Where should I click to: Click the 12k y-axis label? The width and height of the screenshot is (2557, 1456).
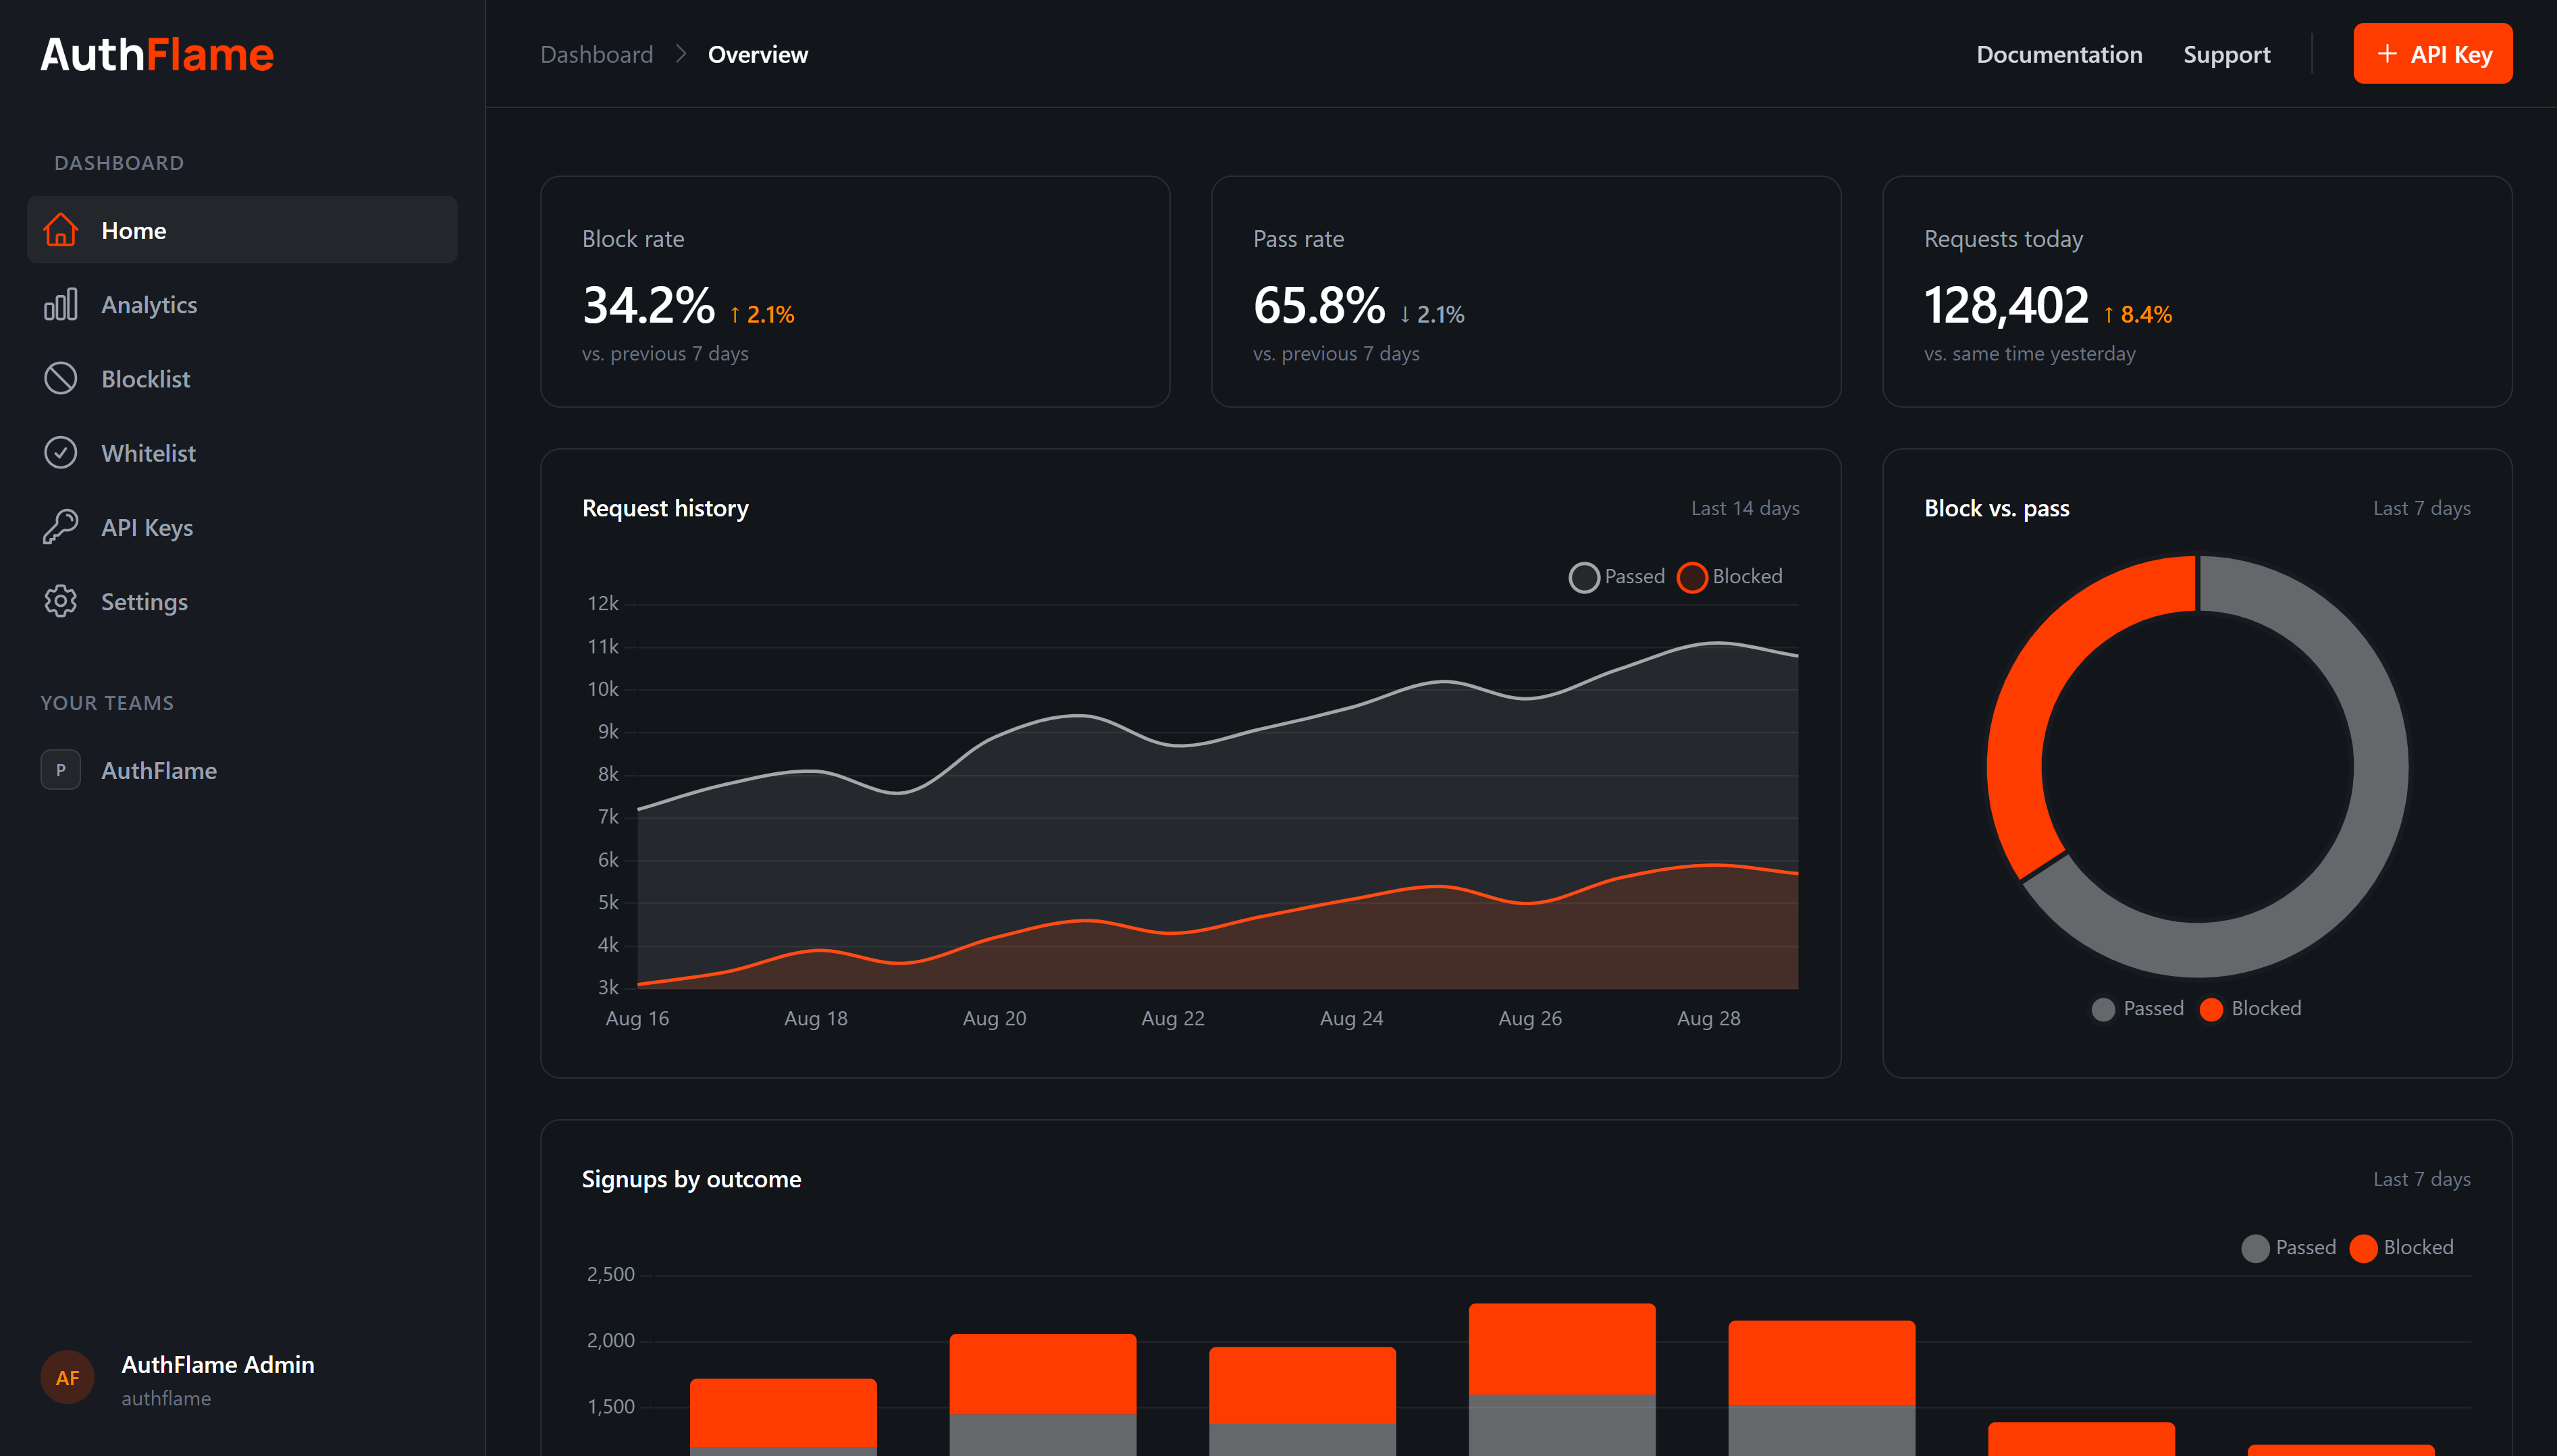click(x=603, y=603)
